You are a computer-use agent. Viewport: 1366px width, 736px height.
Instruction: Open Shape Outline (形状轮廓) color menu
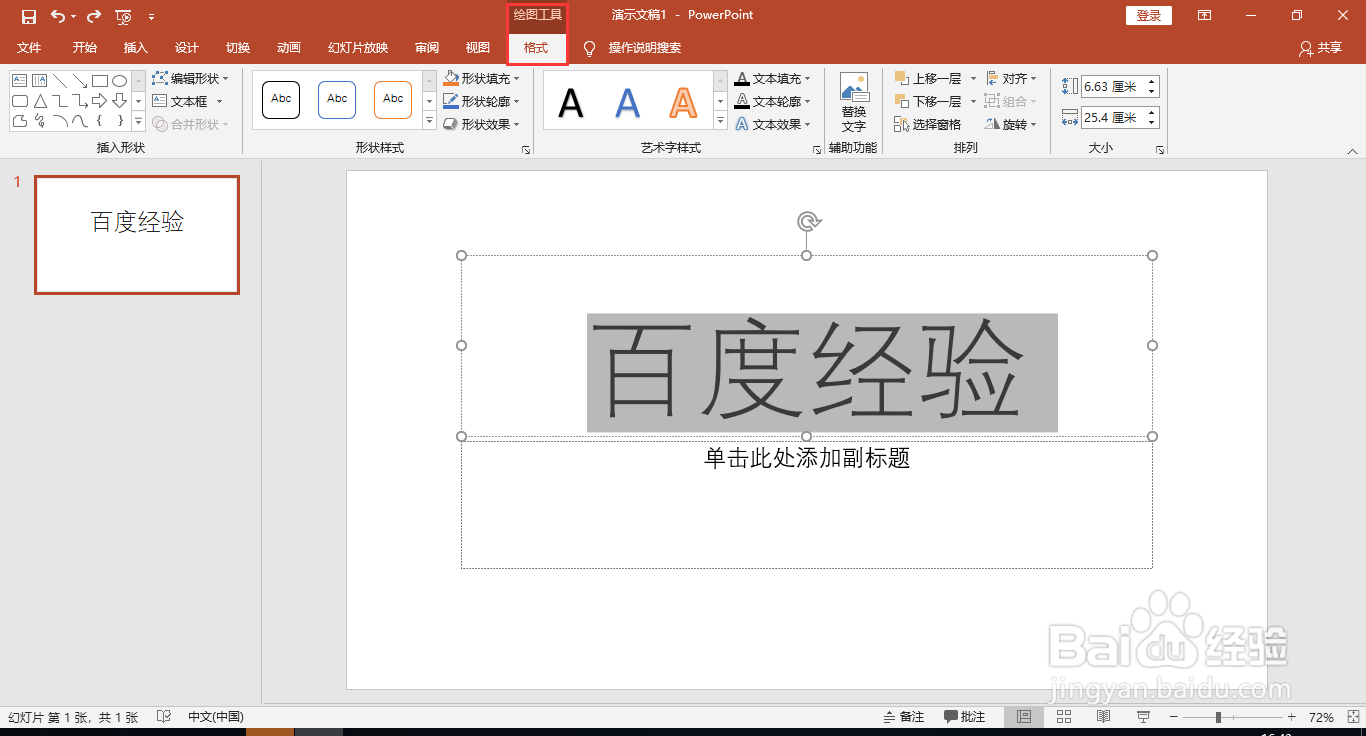pos(482,101)
